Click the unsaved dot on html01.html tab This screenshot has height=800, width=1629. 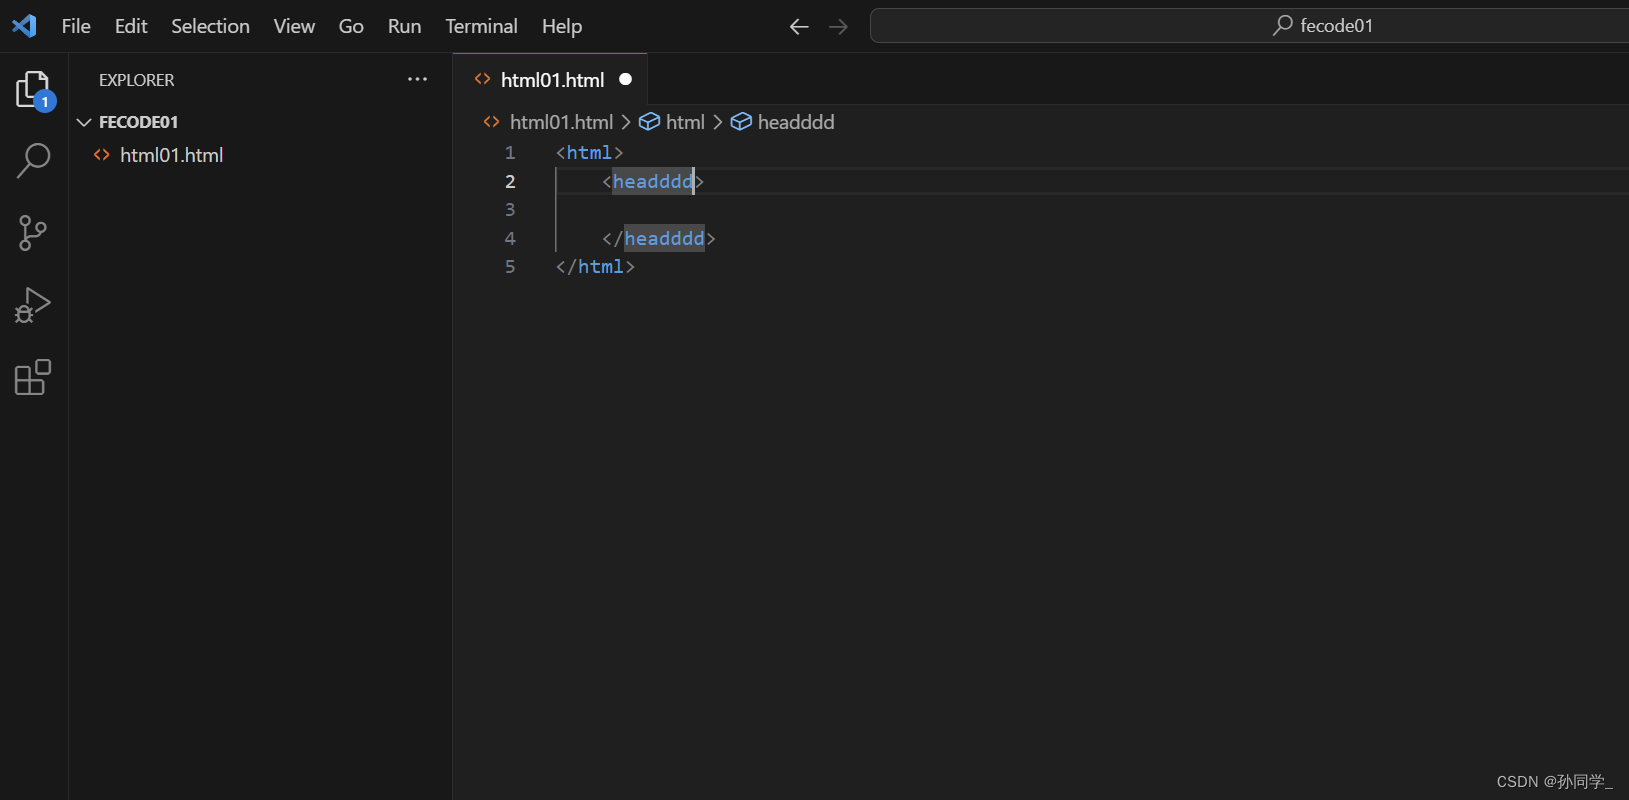click(x=626, y=79)
